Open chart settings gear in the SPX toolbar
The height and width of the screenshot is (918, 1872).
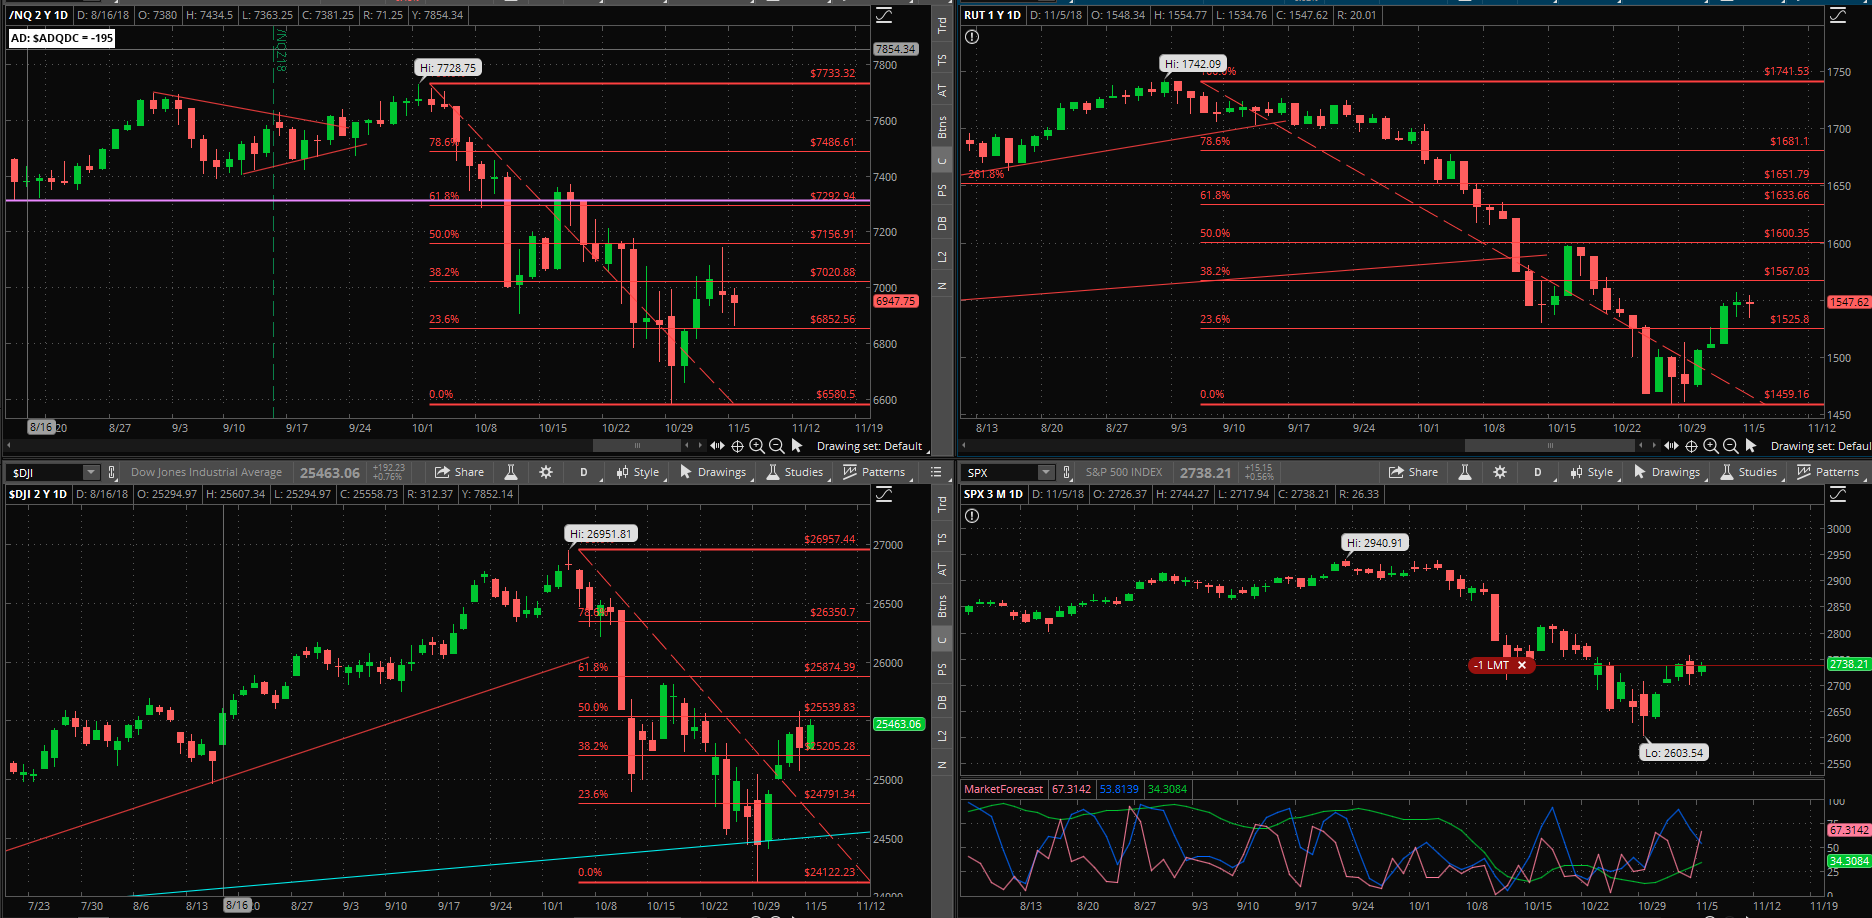tap(1500, 472)
